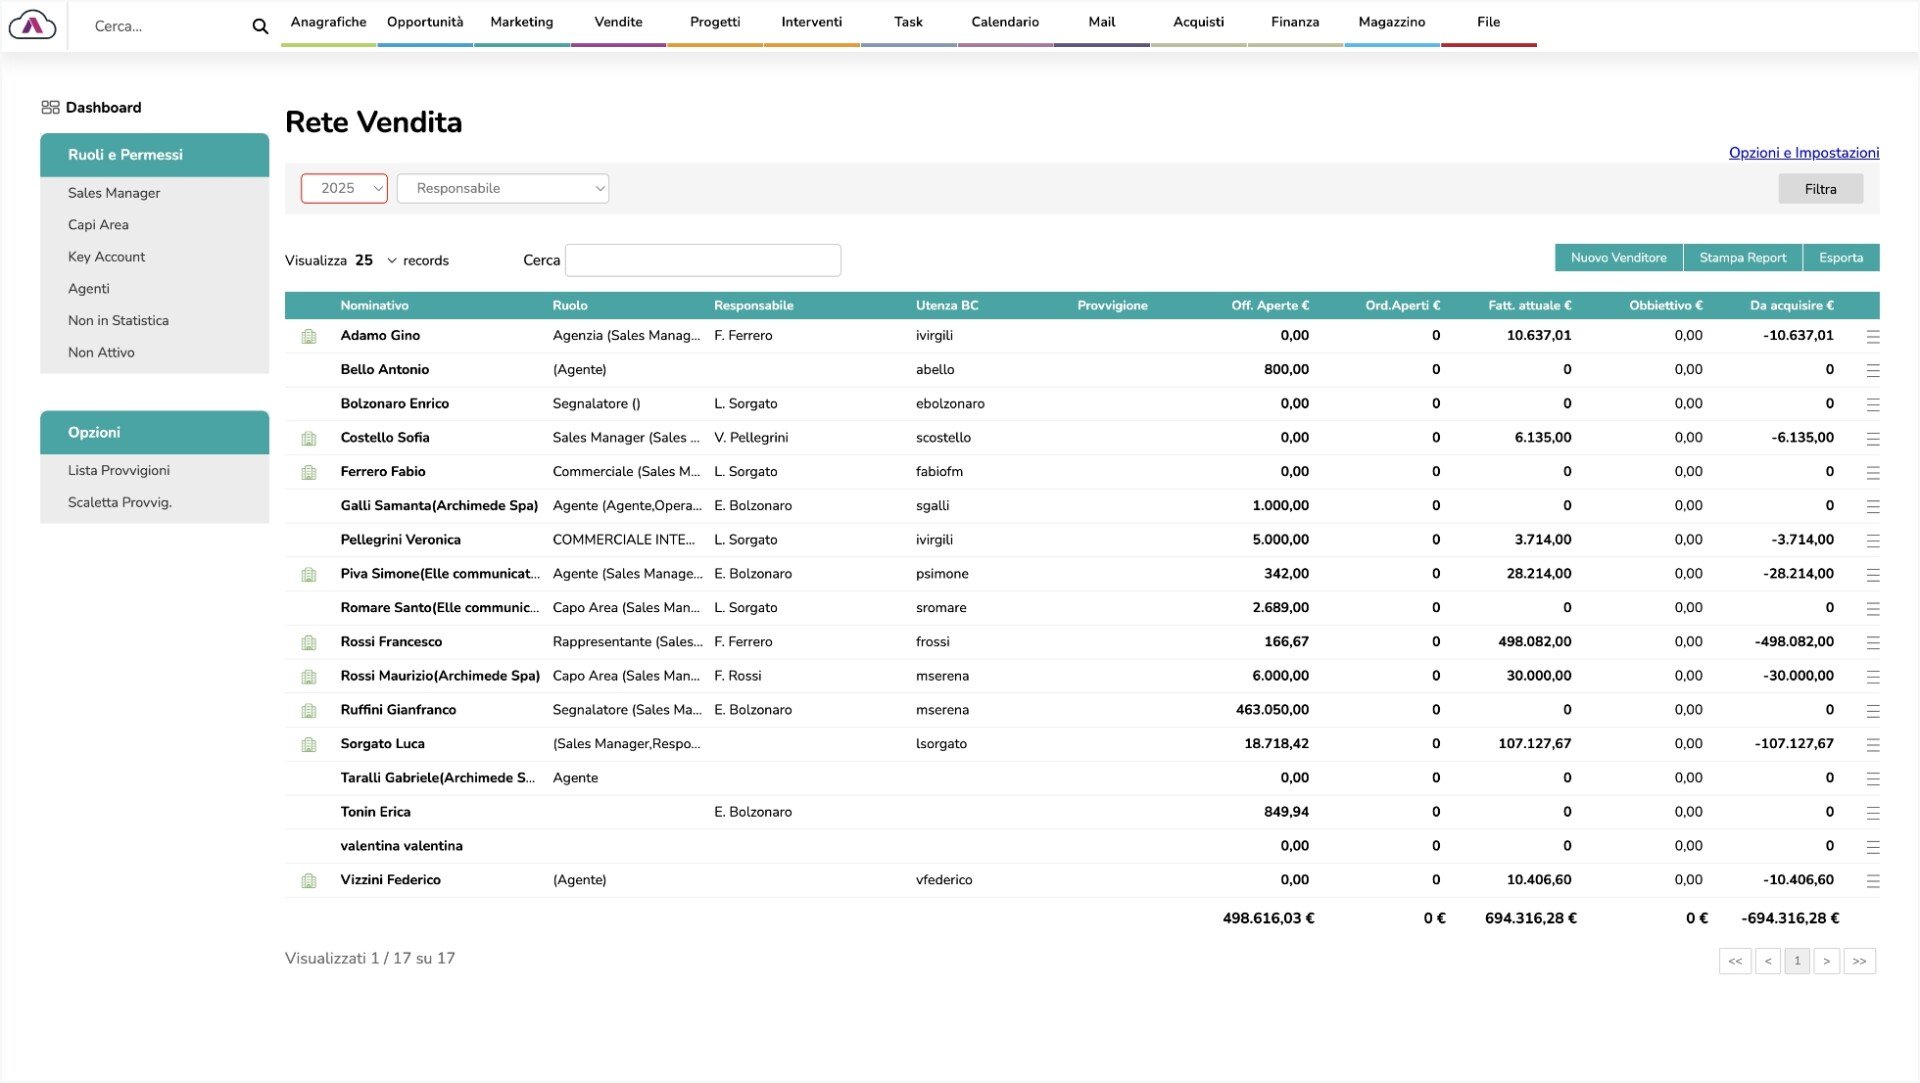Open the Magazzino menu tab
Viewport: 1920px width, 1083px height.
coord(1391,22)
